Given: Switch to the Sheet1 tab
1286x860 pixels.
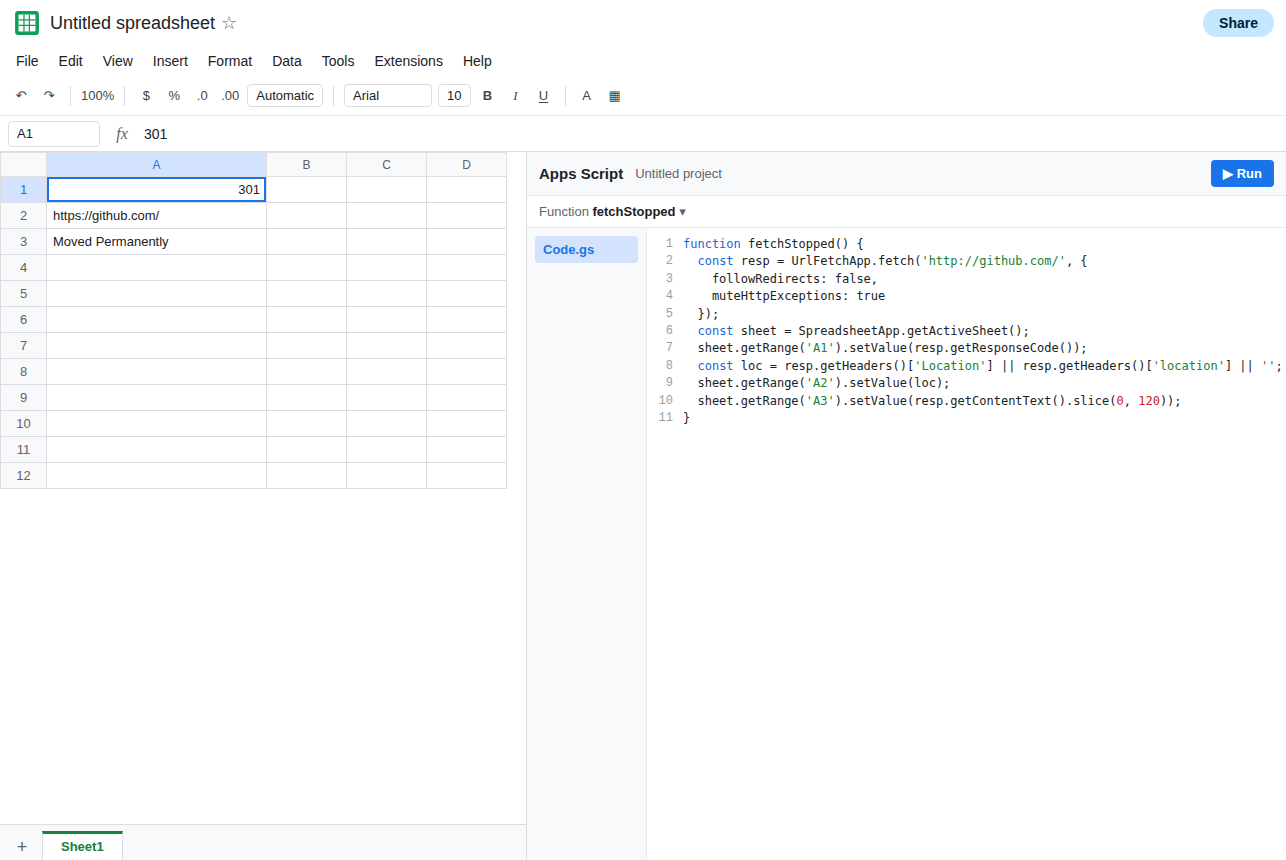Looking at the screenshot, I should pyautogui.click(x=82, y=846).
